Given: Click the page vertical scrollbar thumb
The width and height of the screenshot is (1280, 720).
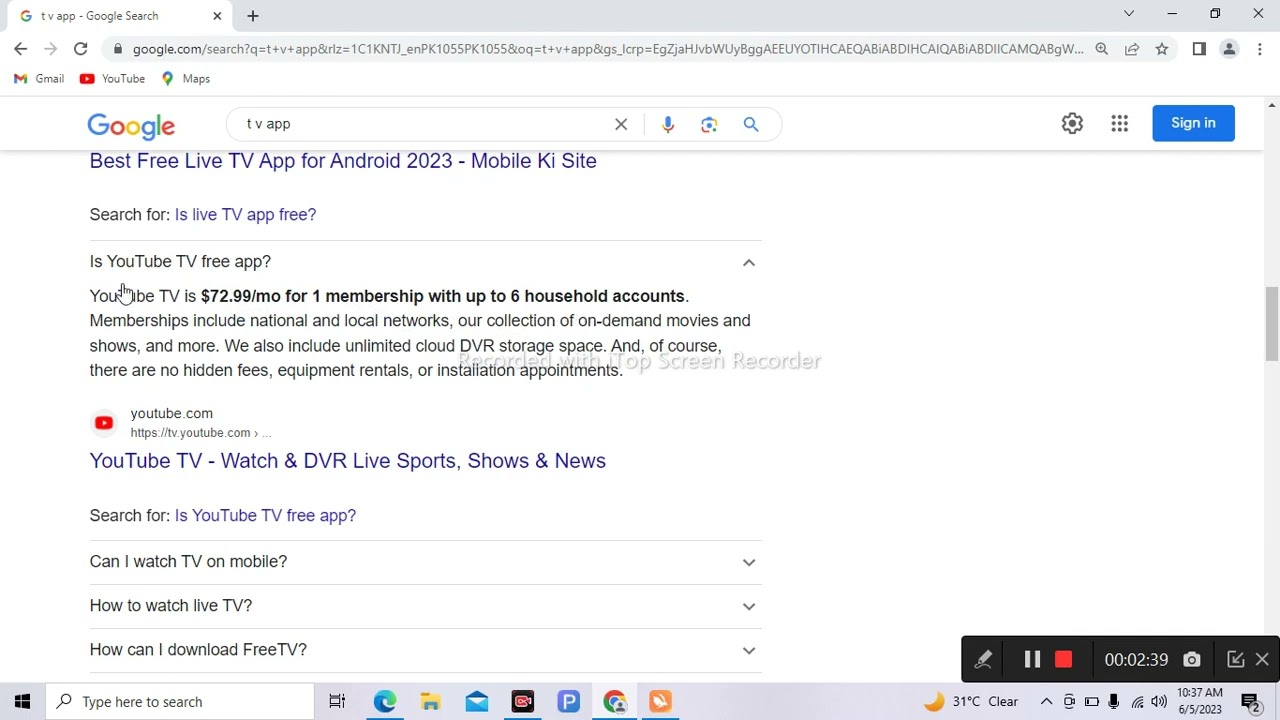Looking at the screenshot, I should coord(1271,323).
